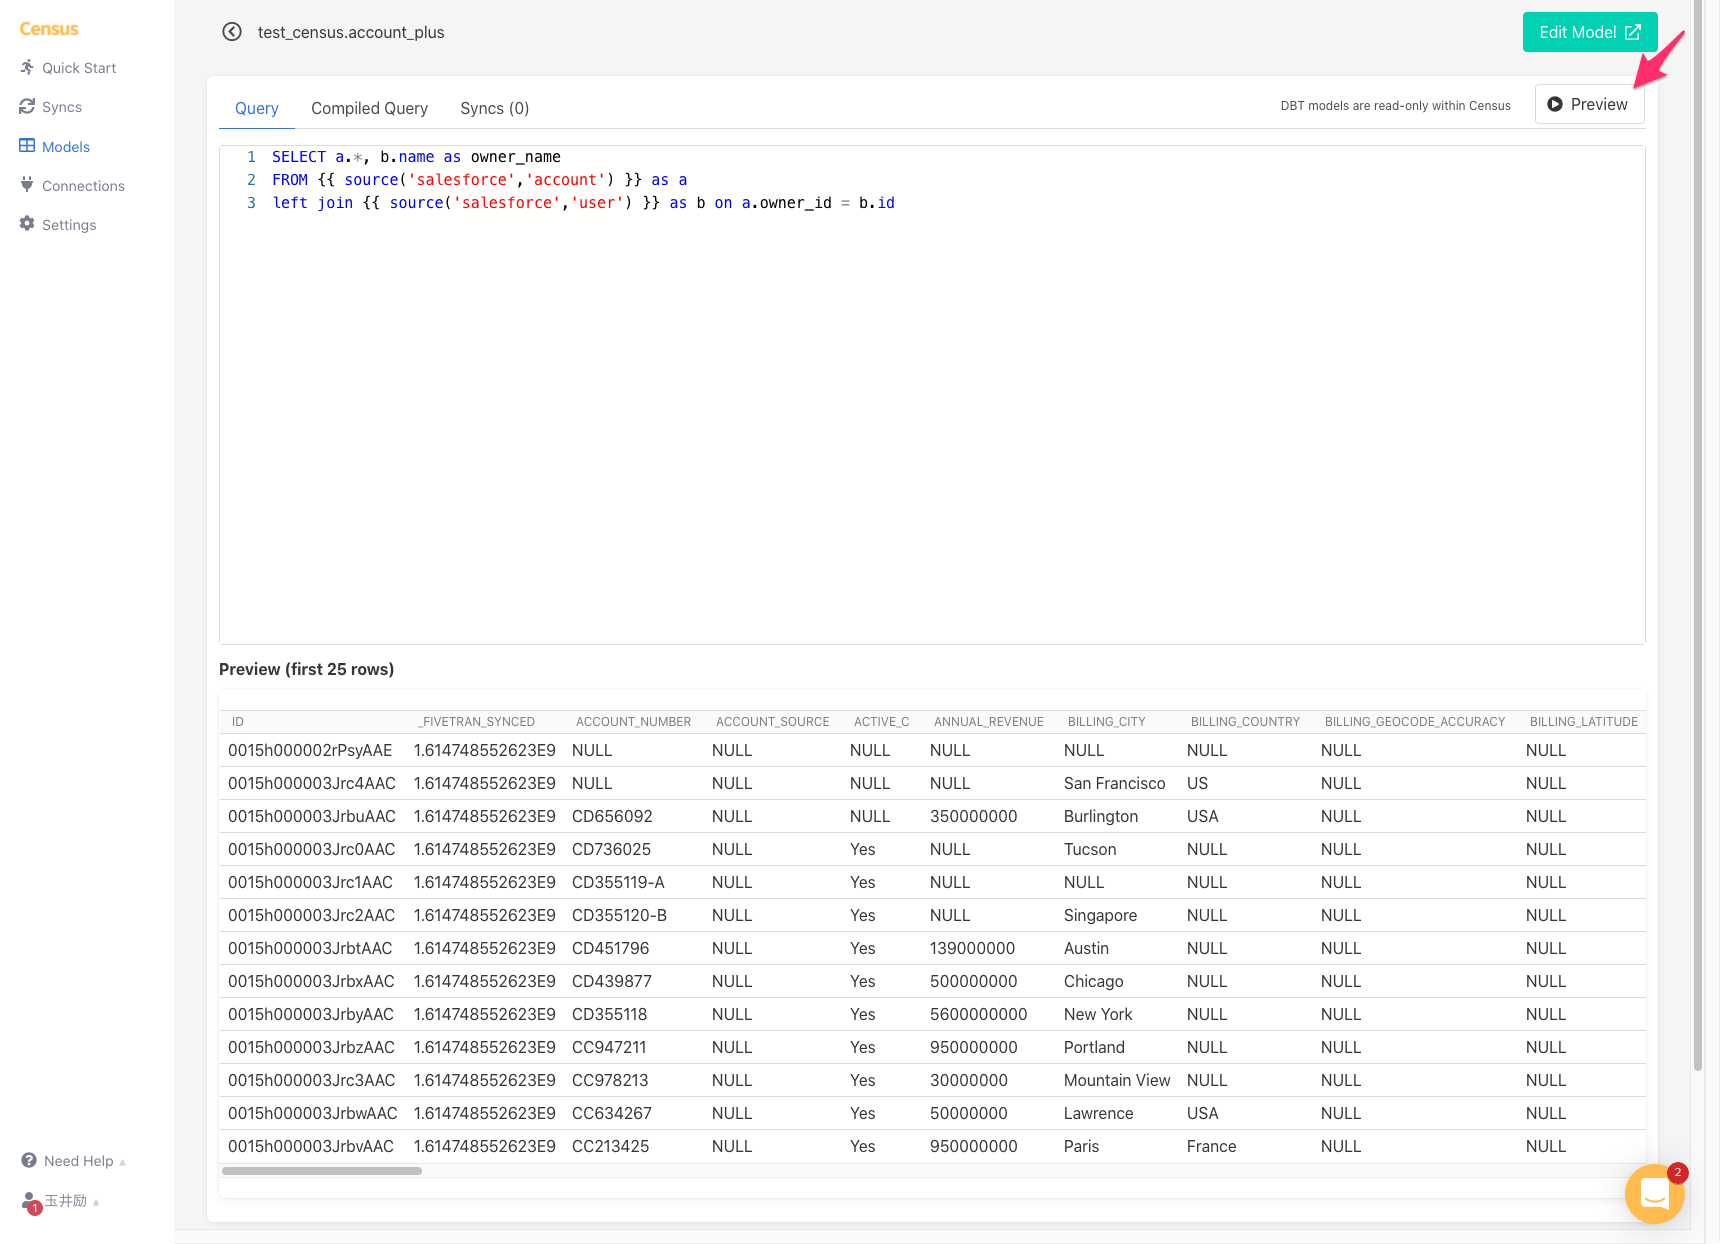Run Preview of the model query

[x=1589, y=103]
